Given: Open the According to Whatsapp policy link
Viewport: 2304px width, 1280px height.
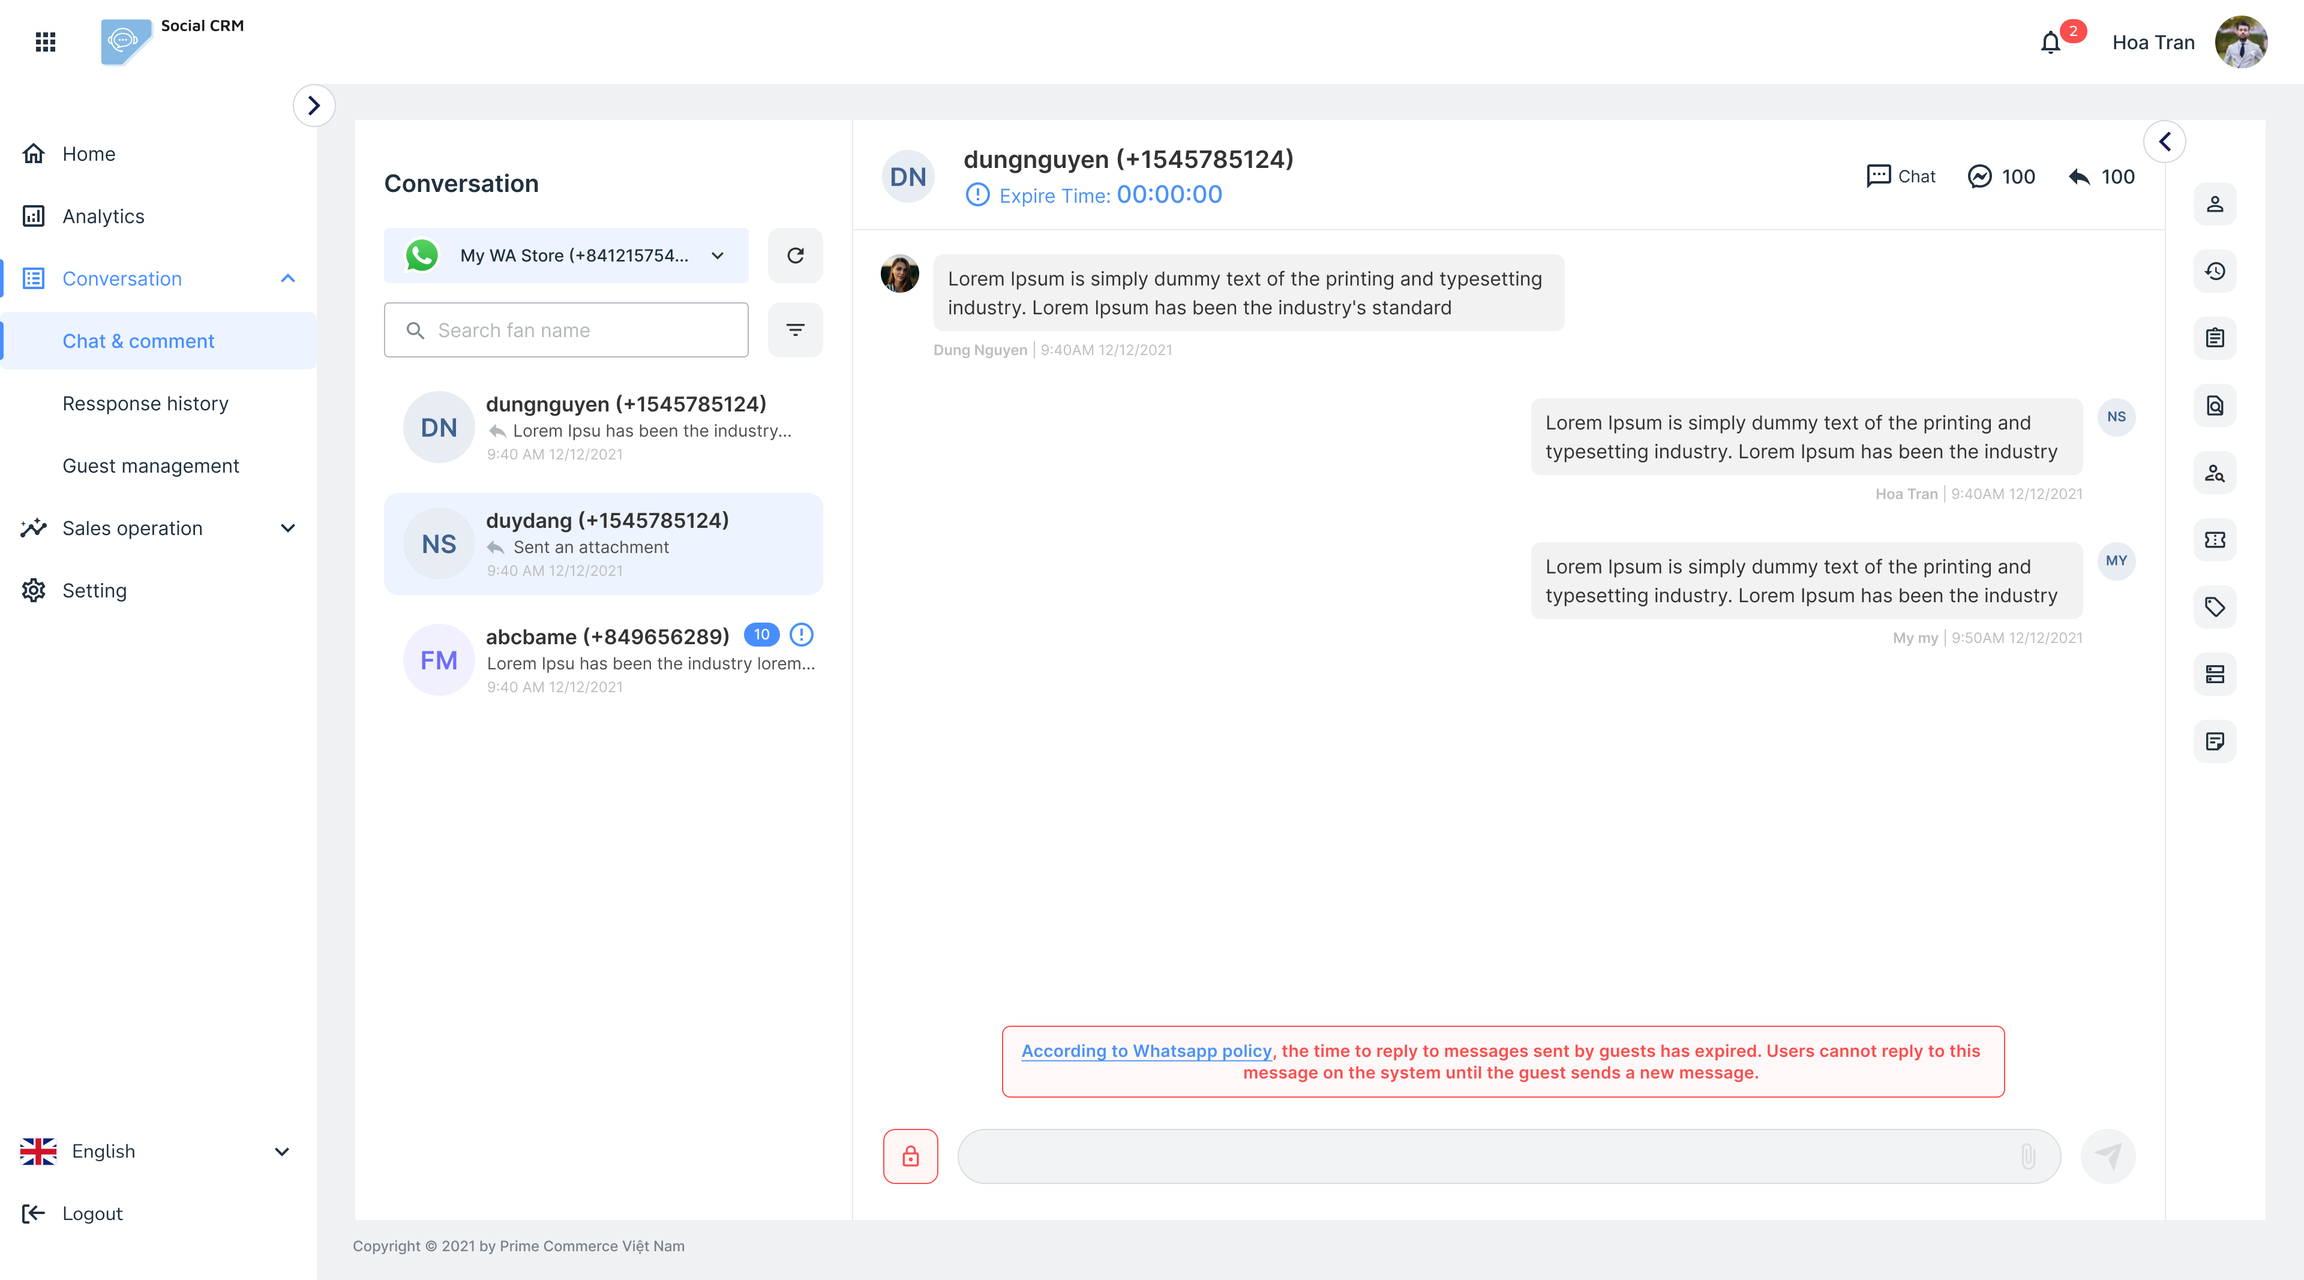Looking at the screenshot, I should click(x=1146, y=1051).
